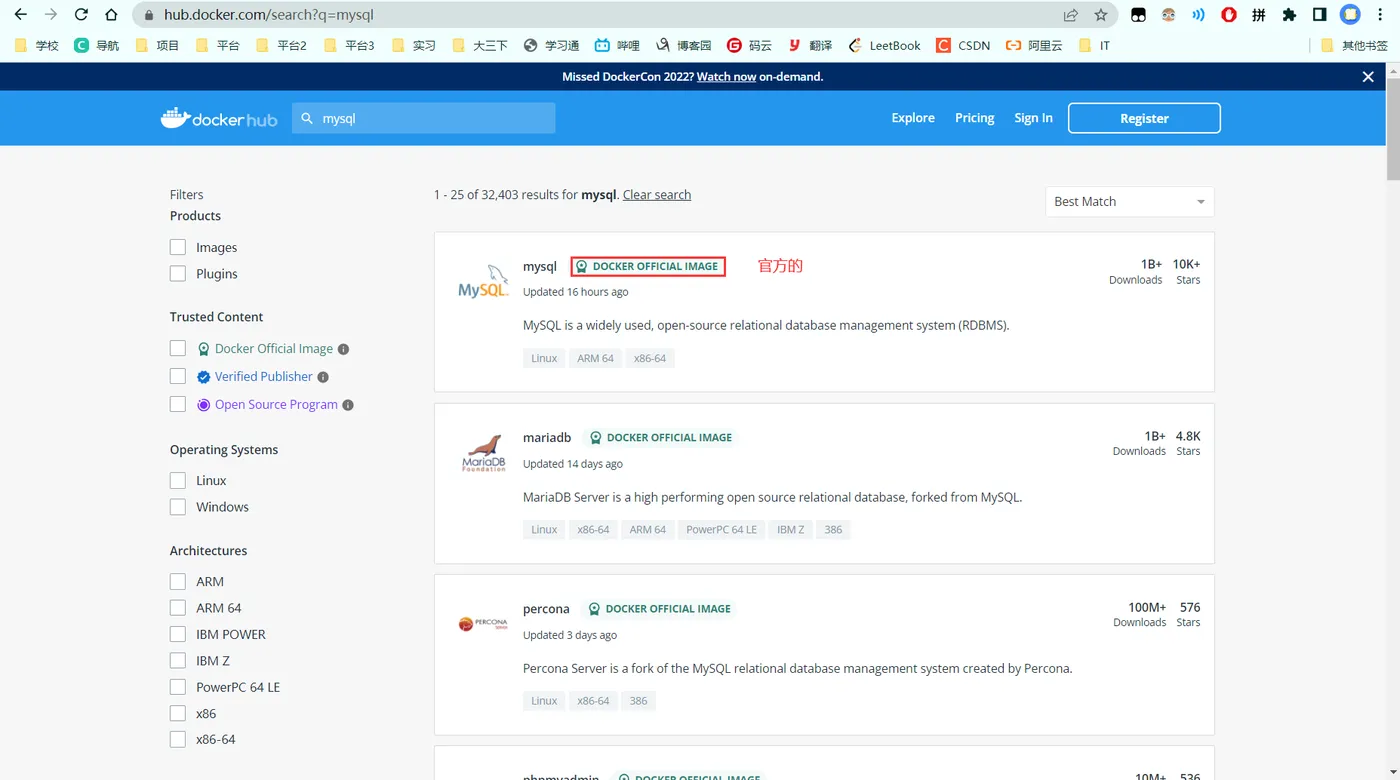This screenshot has width=1400, height=780.
Task: Open the cartoon face extension icon
Action: (x=1168, y=15)
